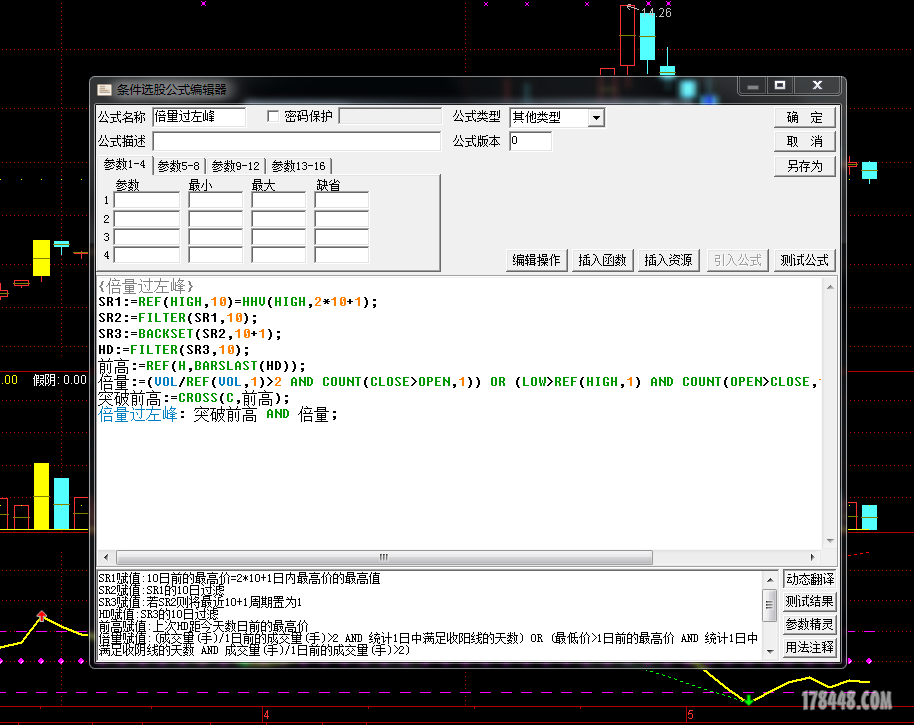Open the 公式类型 dropdown
This screenshot has height=725, width=914.
[x=596, y=118]
